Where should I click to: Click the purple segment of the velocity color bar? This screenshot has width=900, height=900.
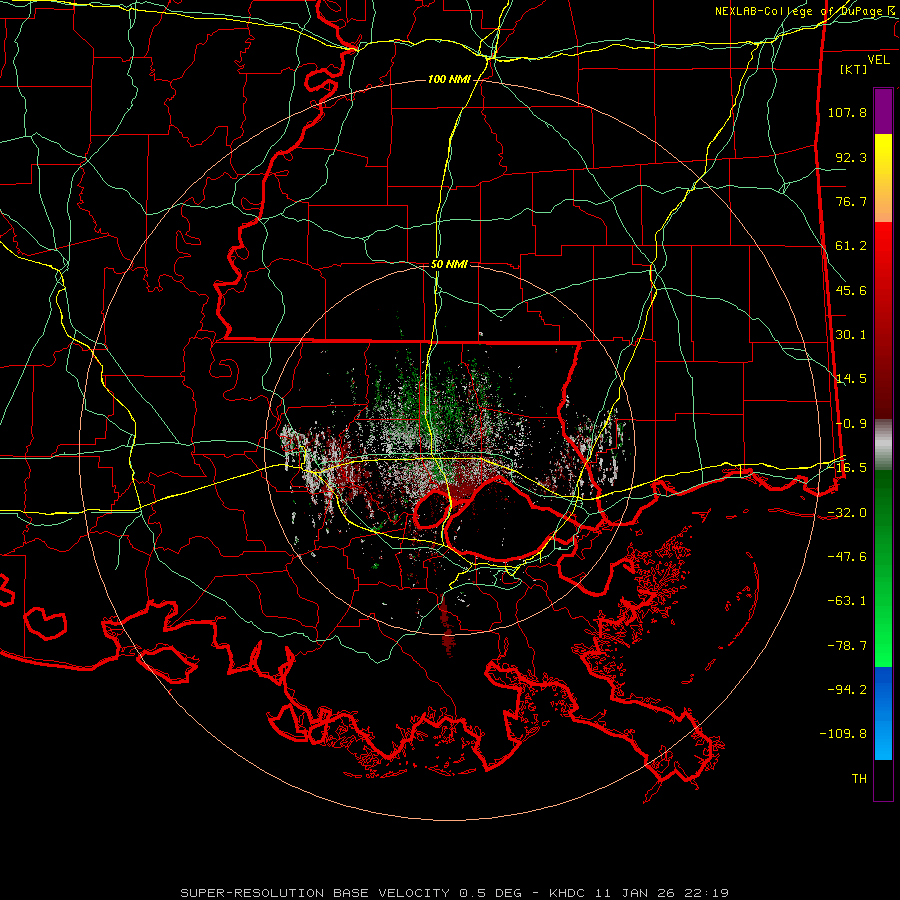pyautogui.click(x=883, y=111)
